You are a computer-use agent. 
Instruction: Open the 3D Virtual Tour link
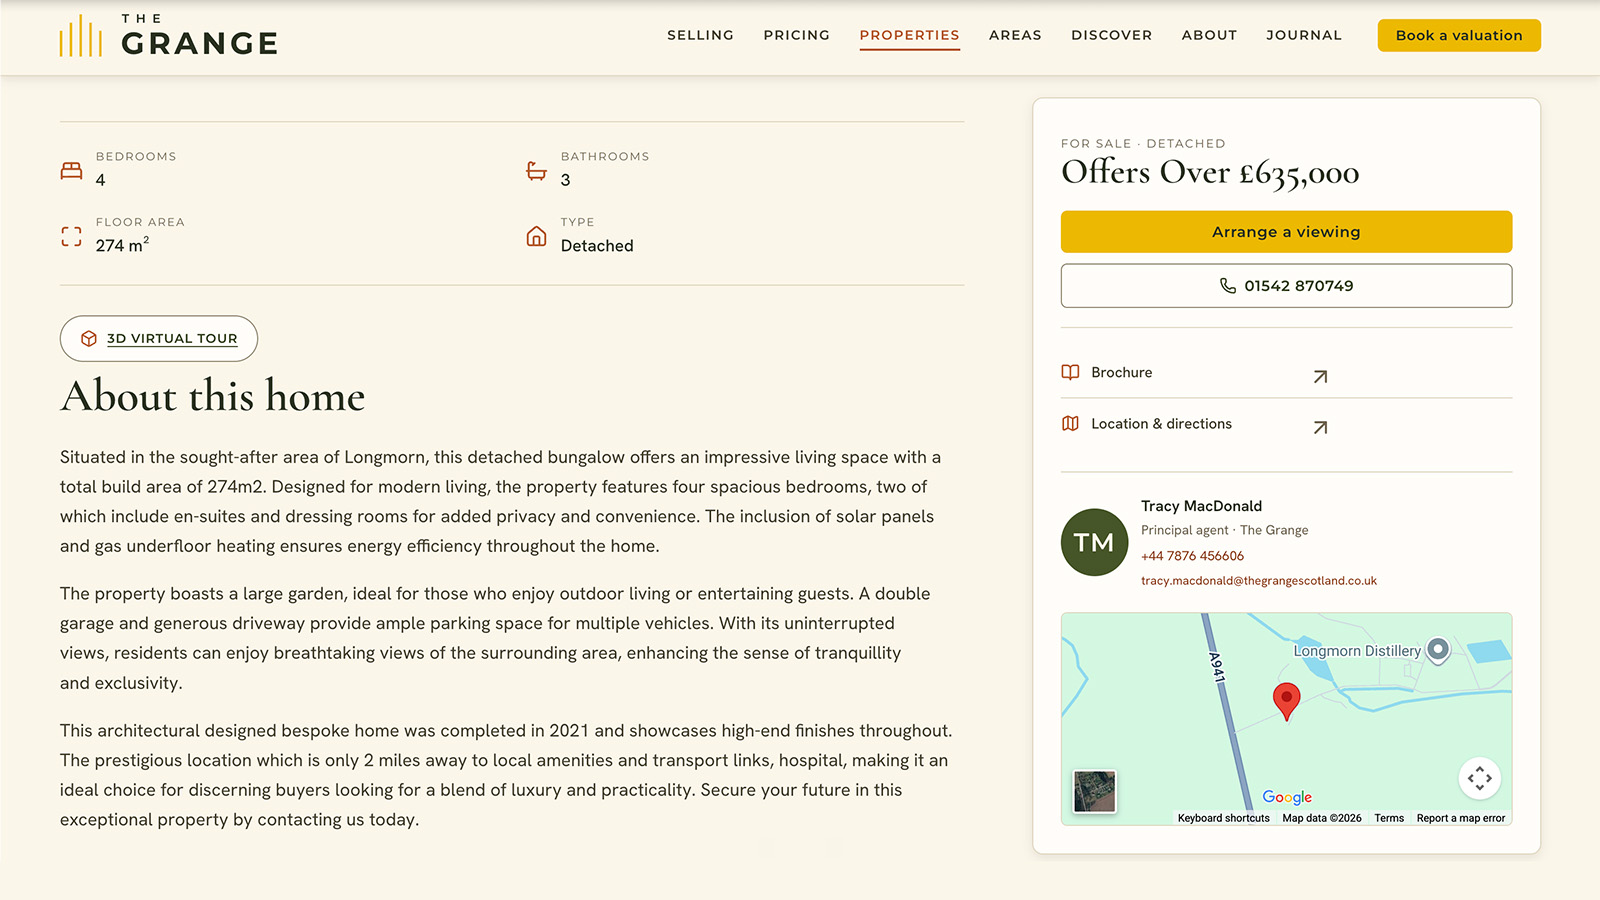(159, 339)
